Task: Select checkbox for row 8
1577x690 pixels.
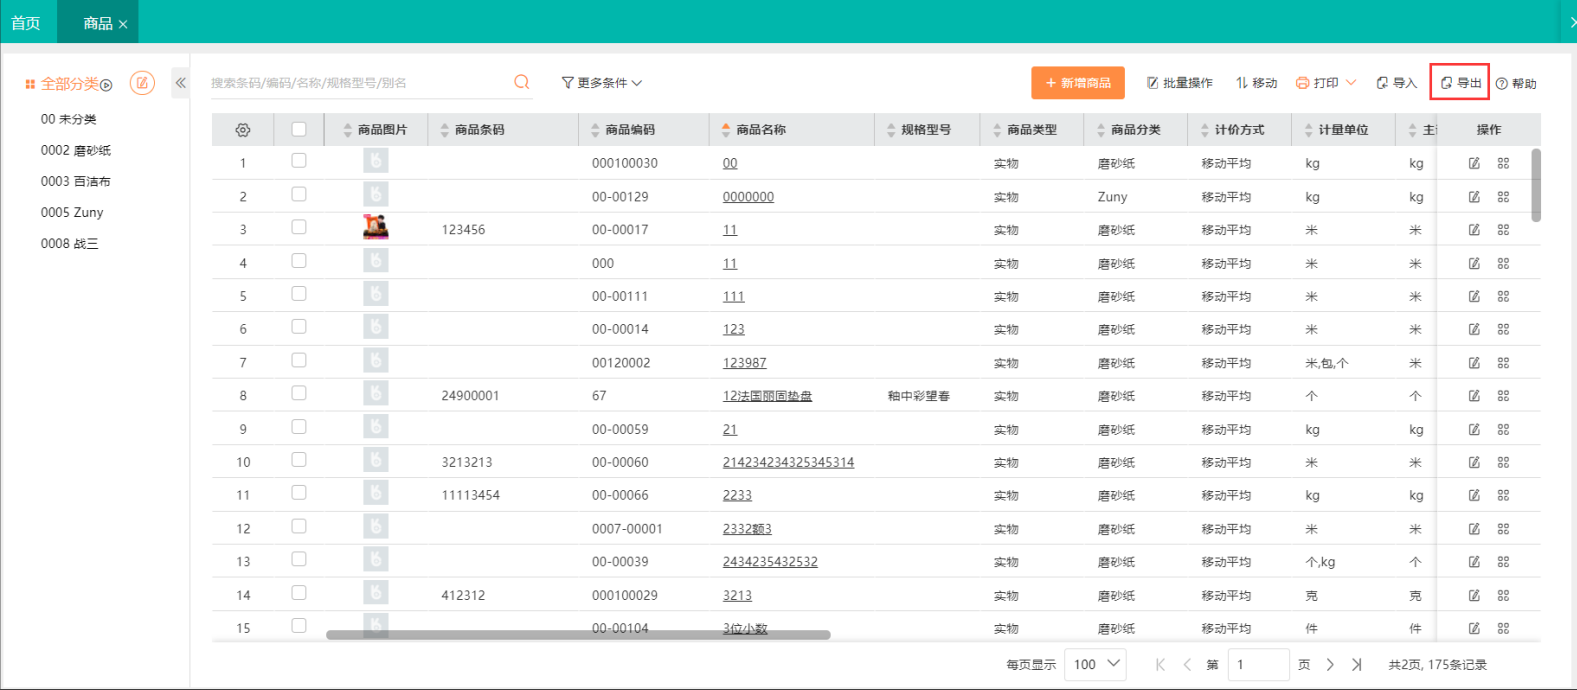Action: pos(298,394)
